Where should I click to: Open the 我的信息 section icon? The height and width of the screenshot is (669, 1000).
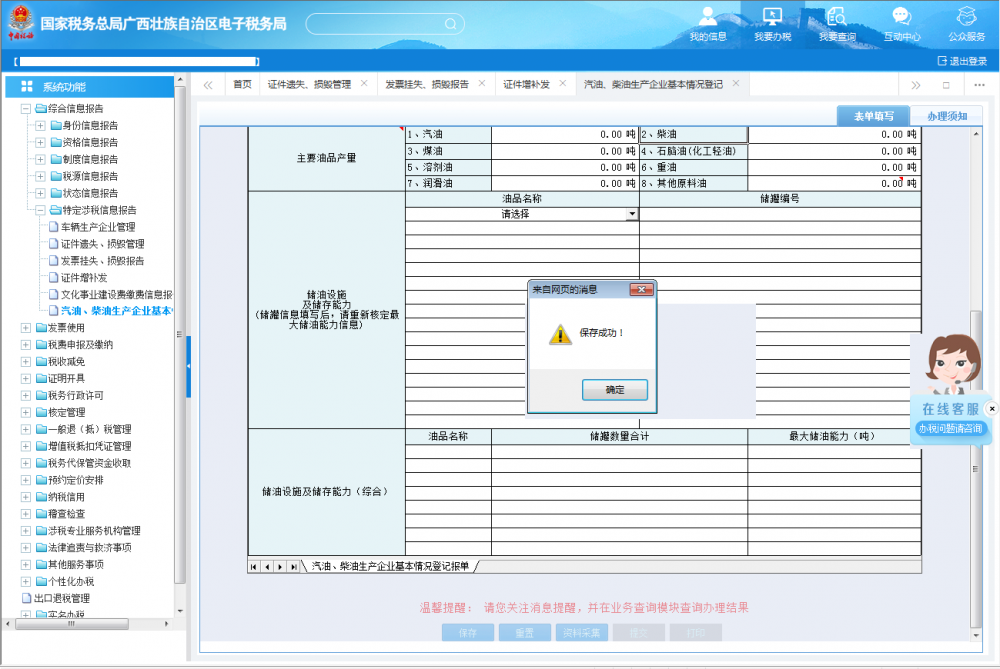[707, 20]
